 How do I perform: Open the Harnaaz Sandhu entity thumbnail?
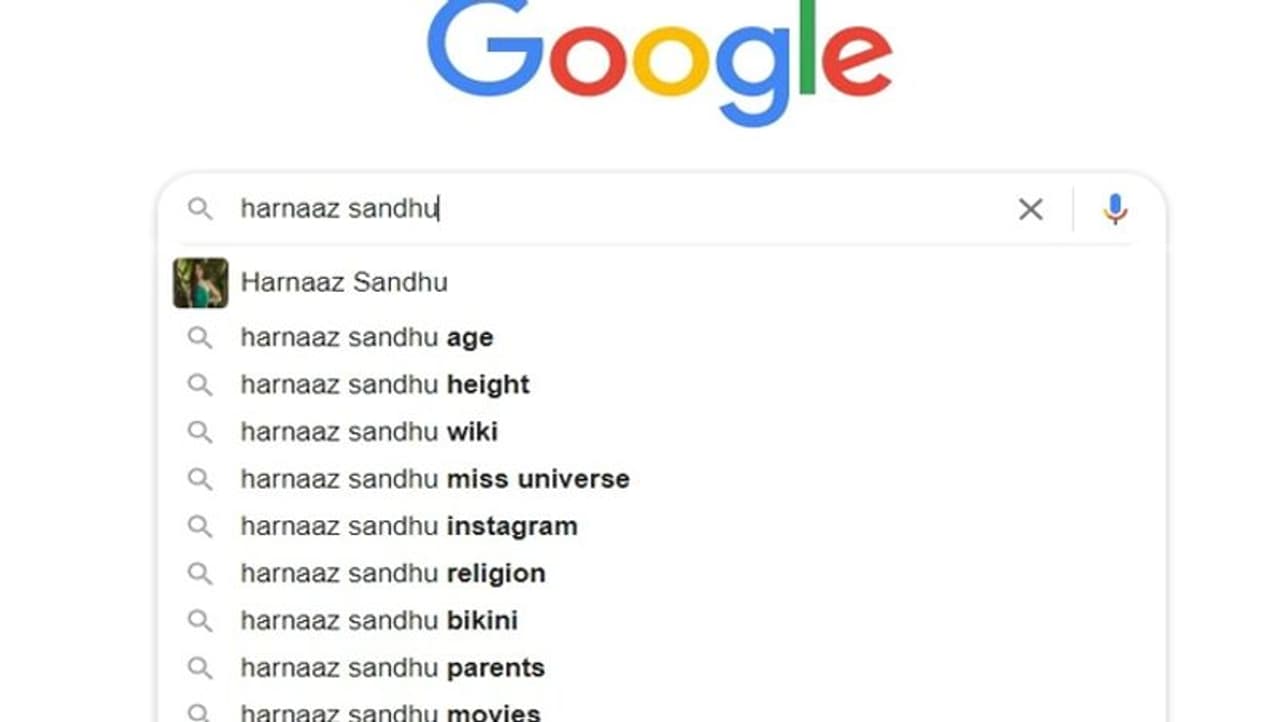(200, 283)
